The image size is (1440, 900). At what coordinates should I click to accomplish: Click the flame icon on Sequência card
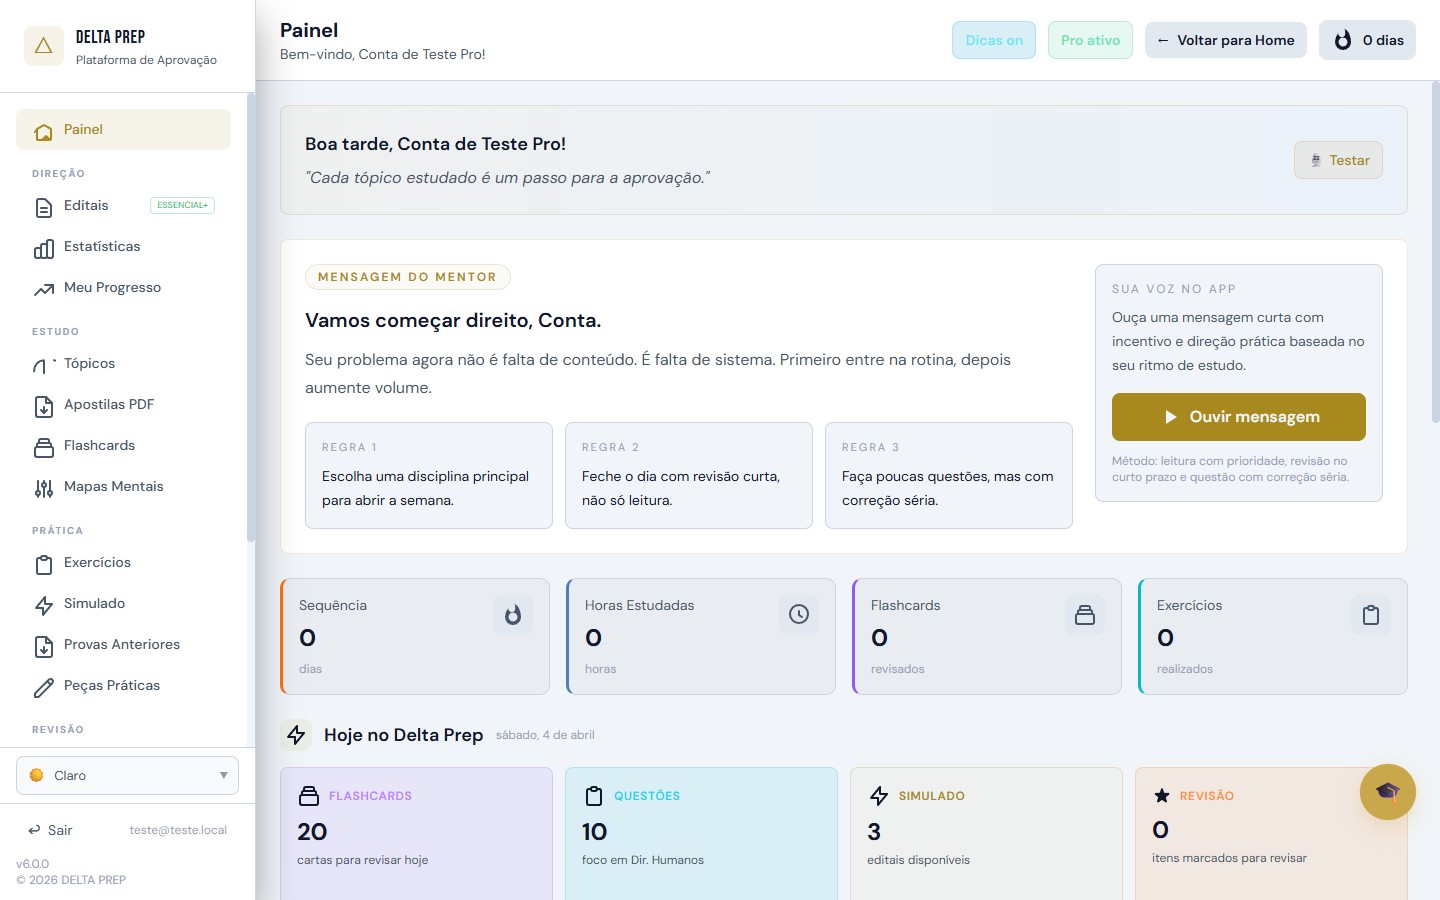point(512,615)
